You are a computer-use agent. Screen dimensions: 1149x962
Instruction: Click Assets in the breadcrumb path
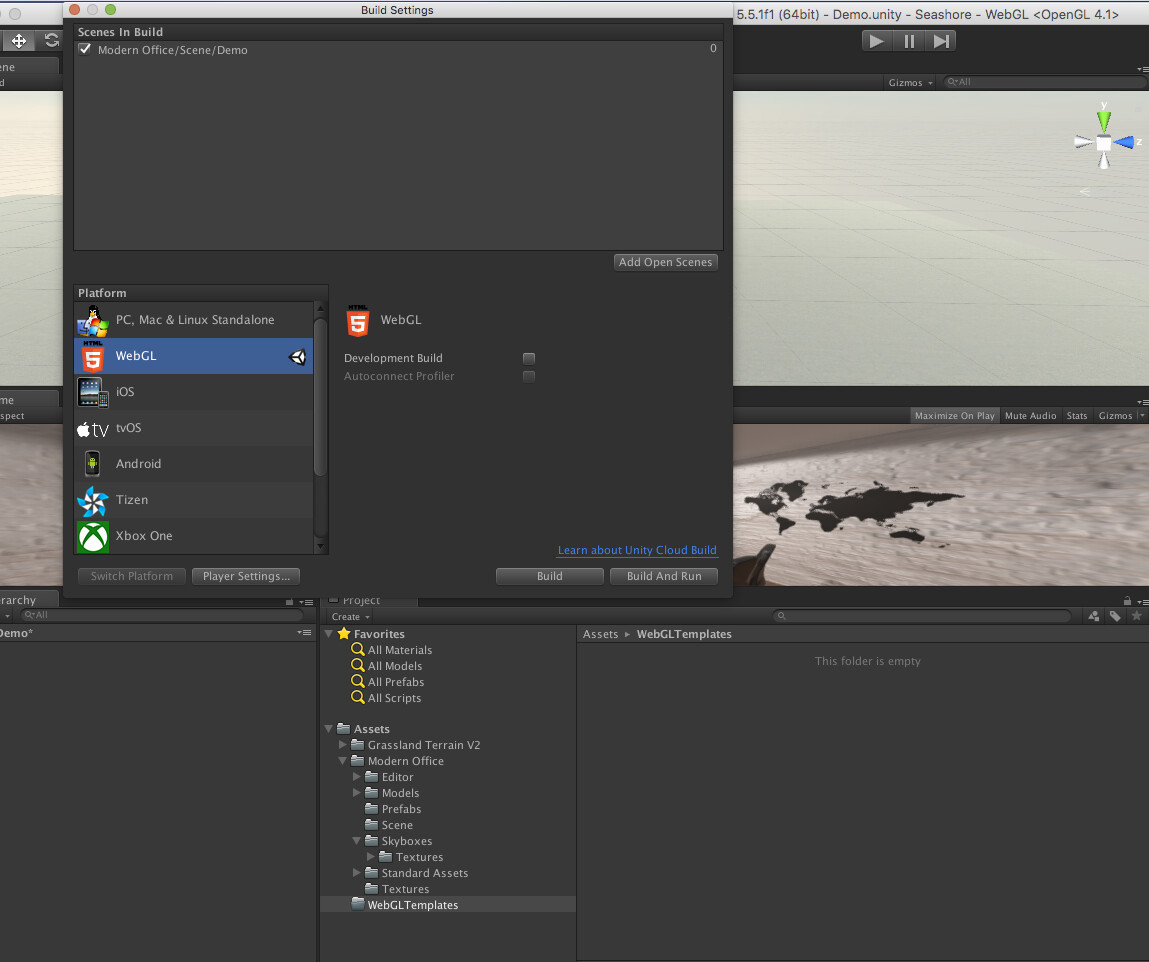click(x=600, y=633)
